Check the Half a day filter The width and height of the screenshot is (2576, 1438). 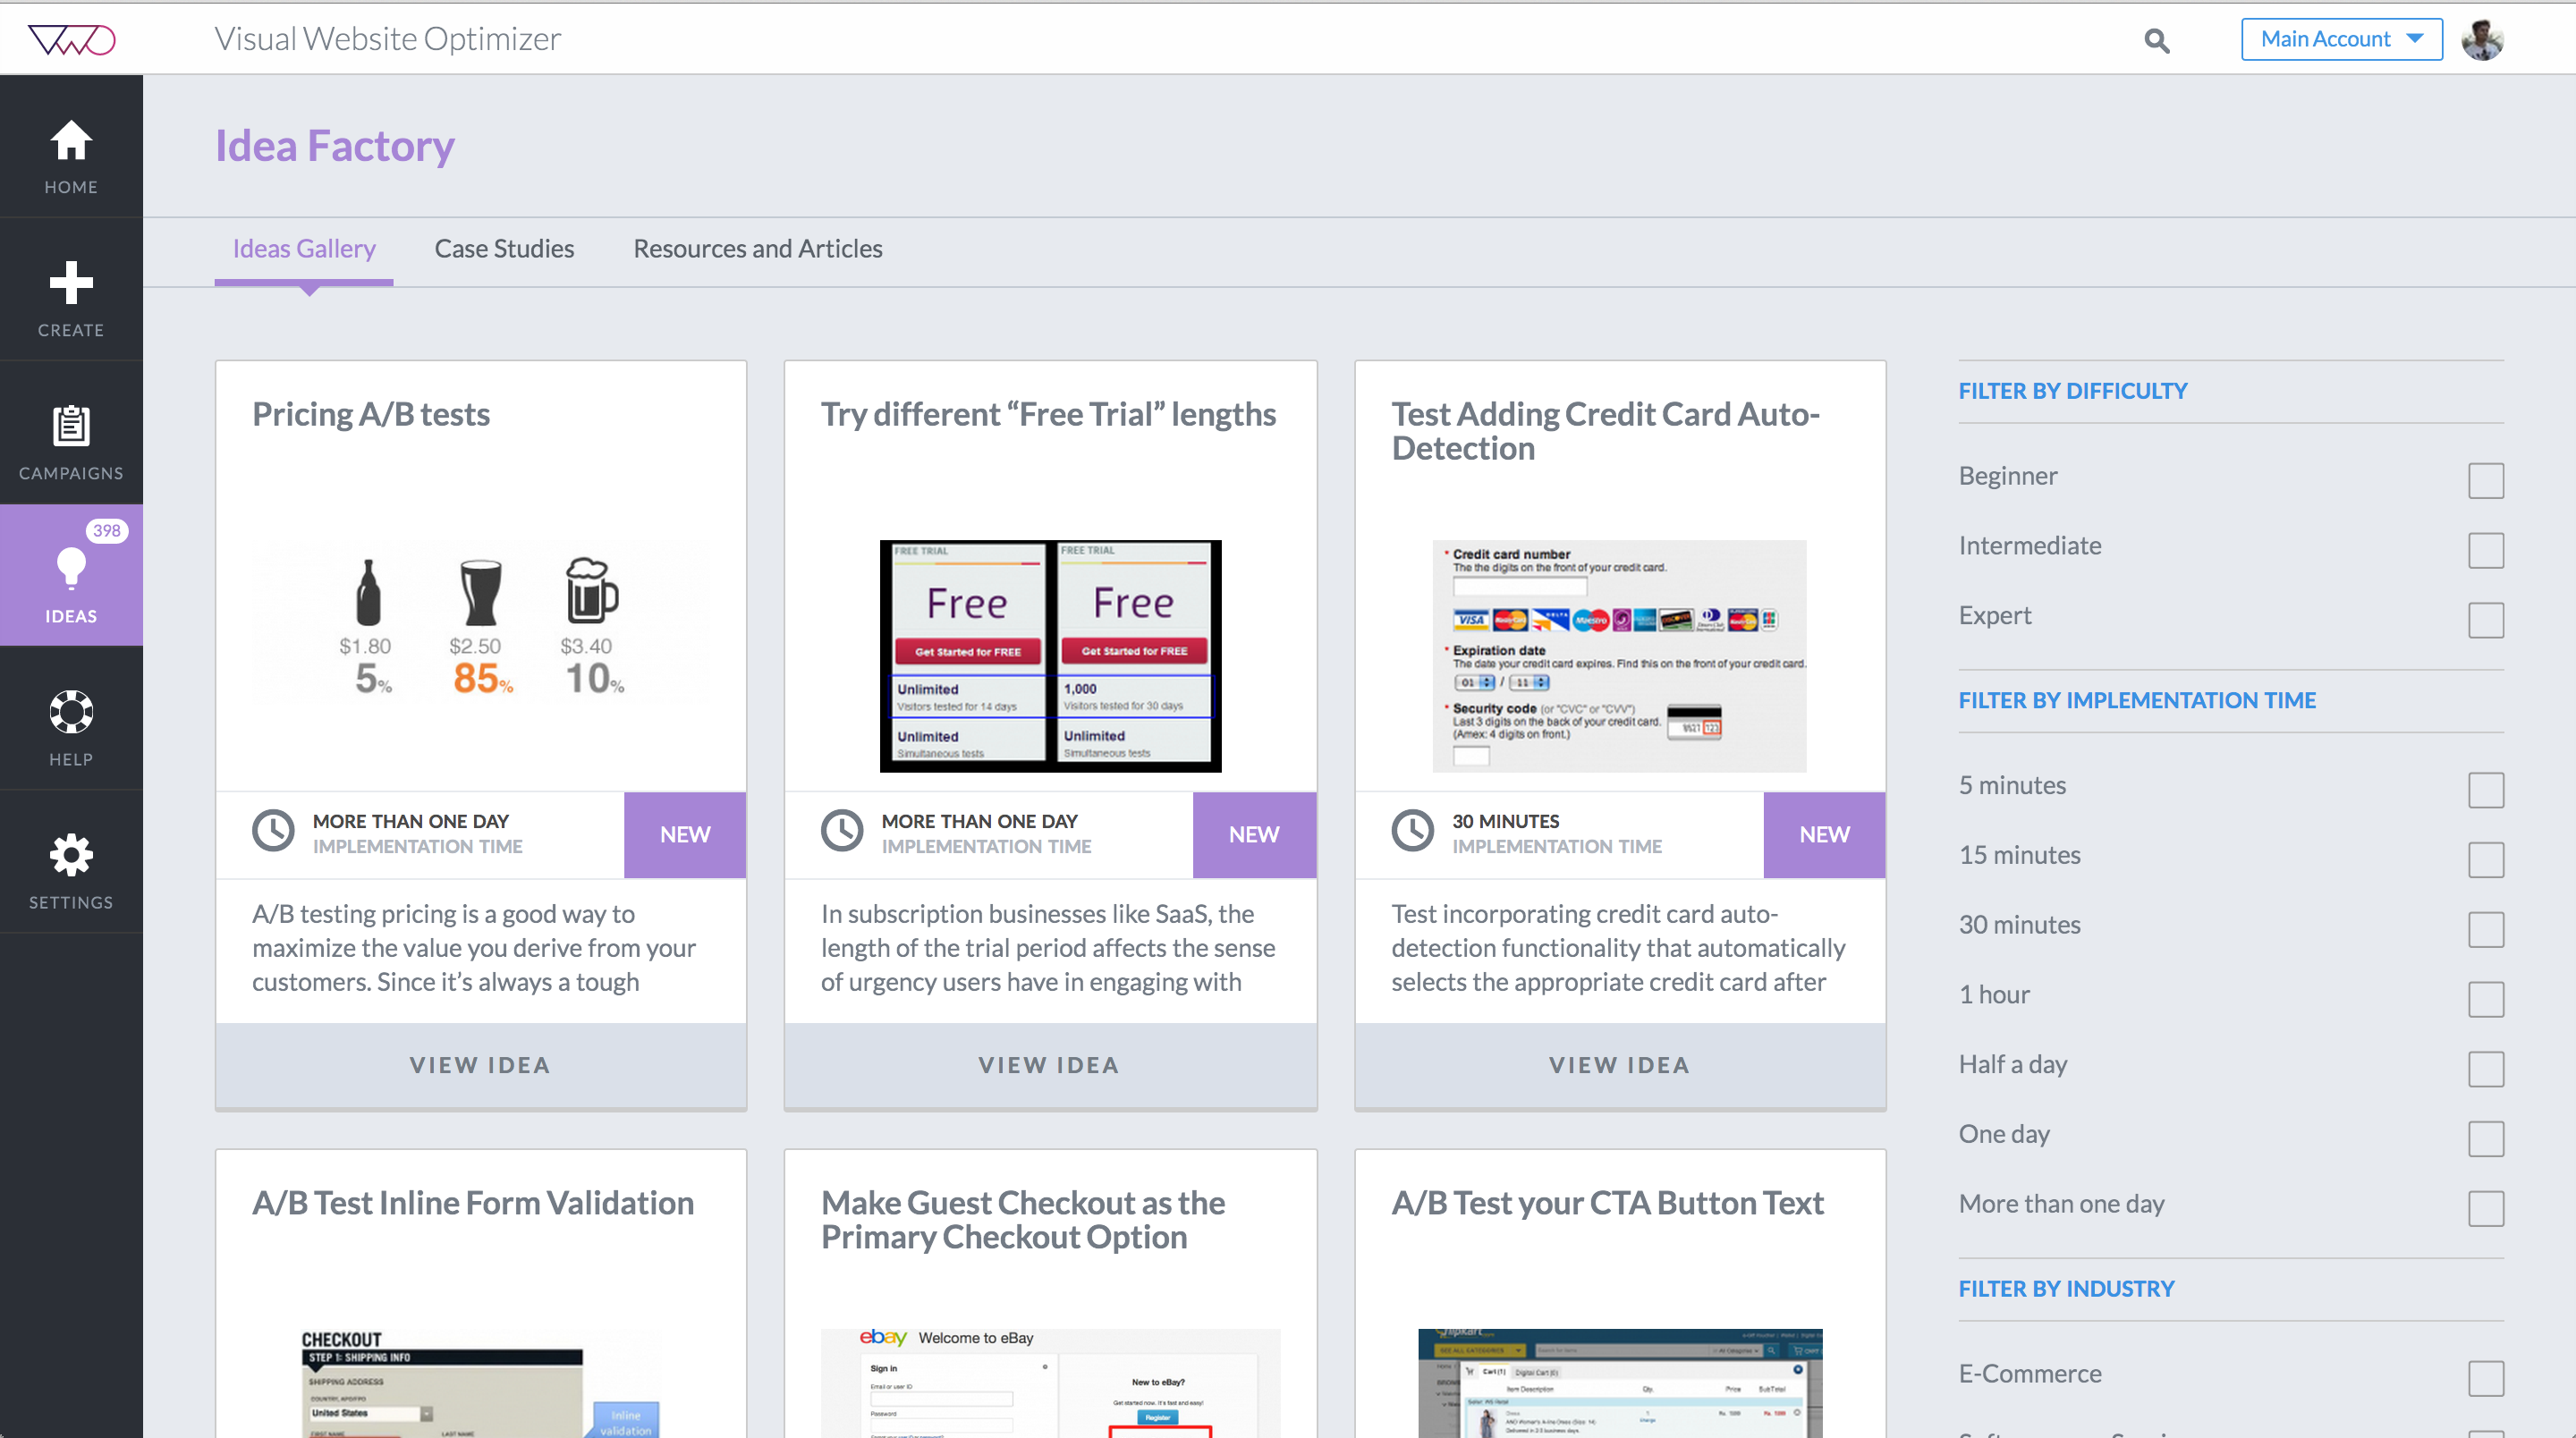(2485, 1069)
